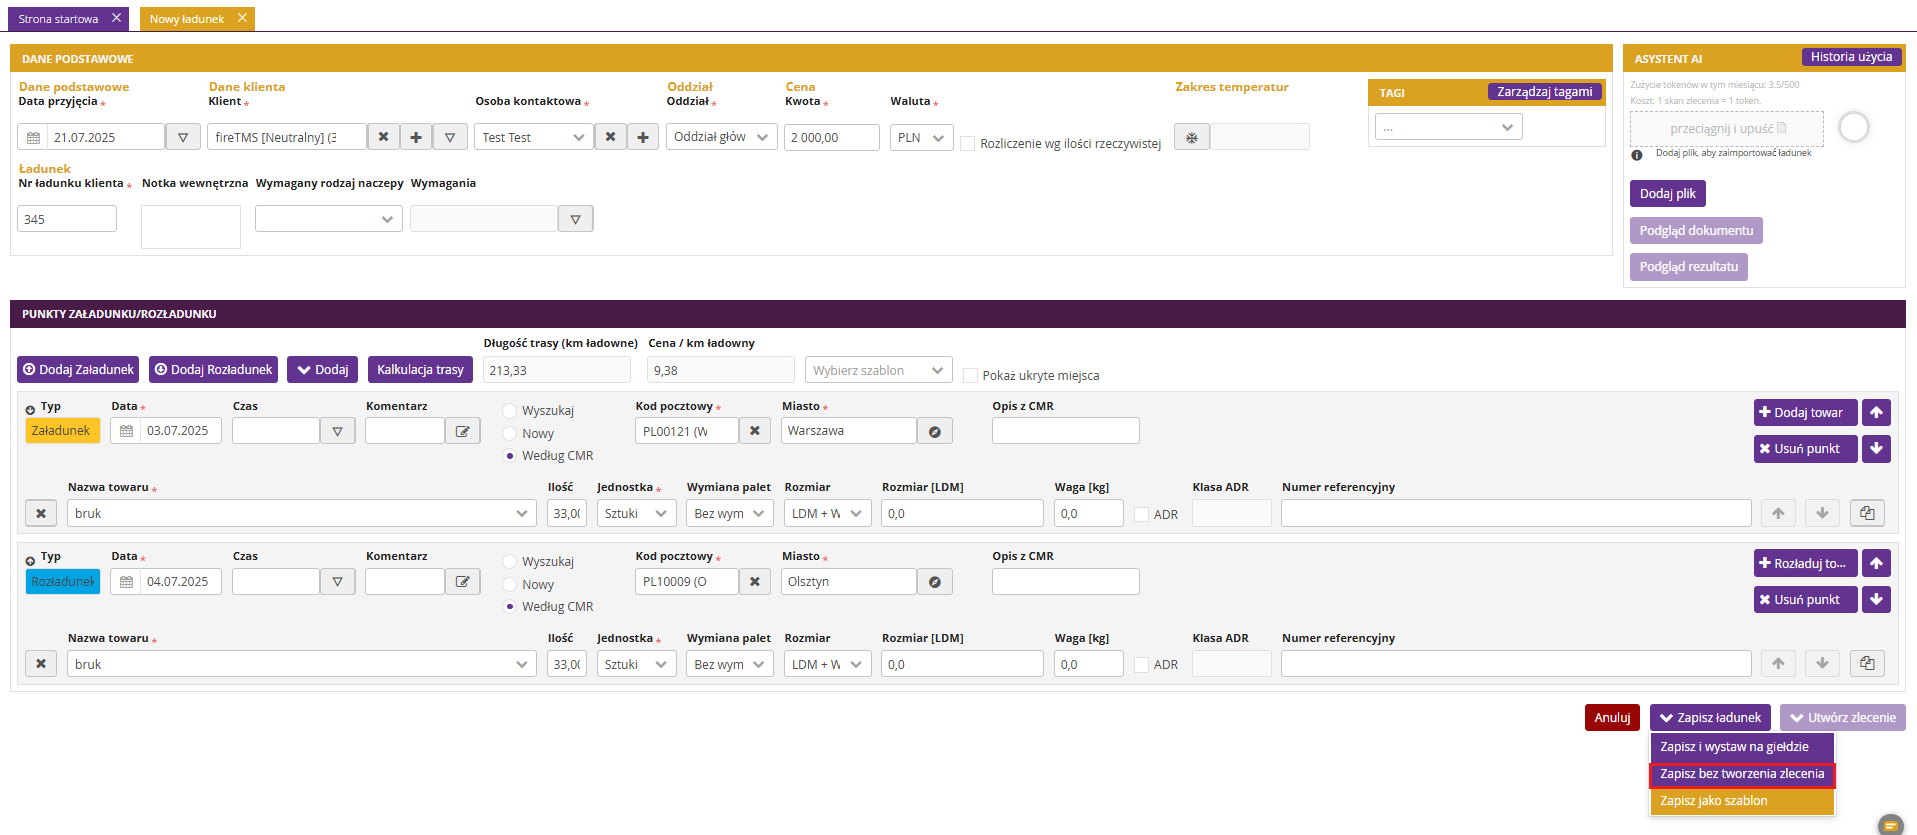Clear the selected client with X icon
The image size is (1917, 835).
tap(383, 137)
